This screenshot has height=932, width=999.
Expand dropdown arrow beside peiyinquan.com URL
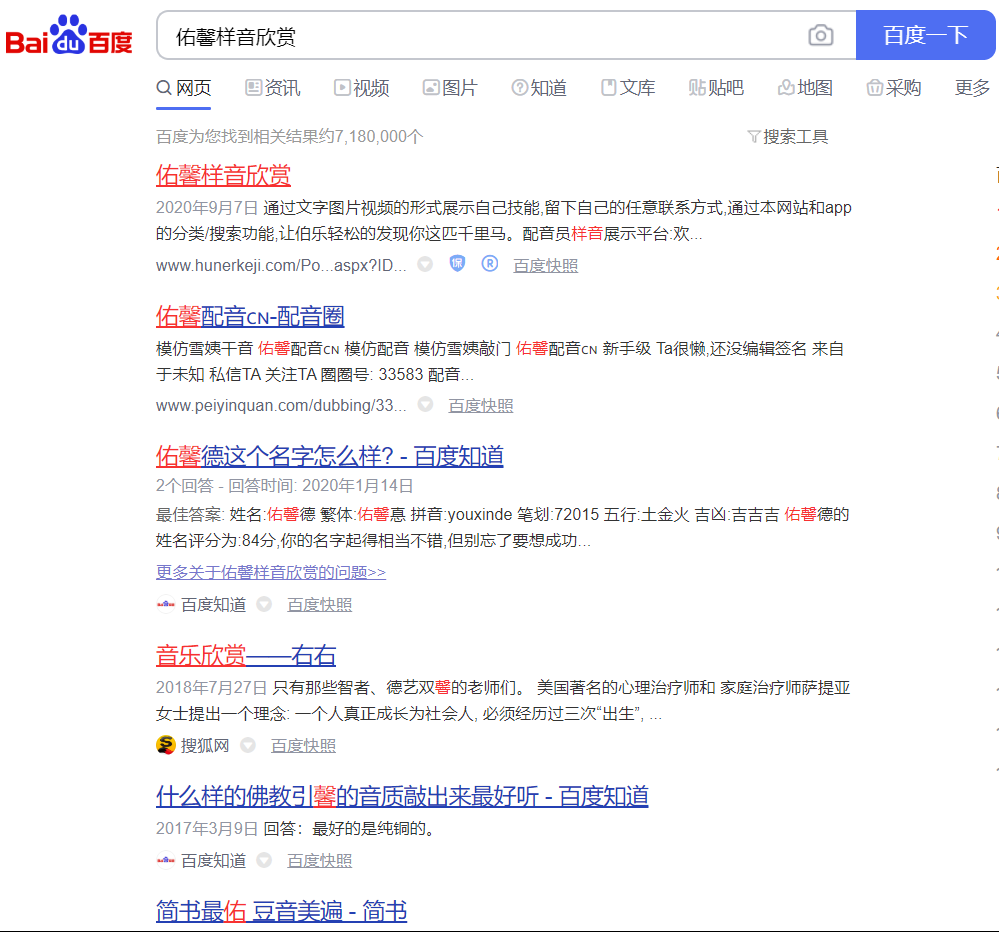[425, 405]
